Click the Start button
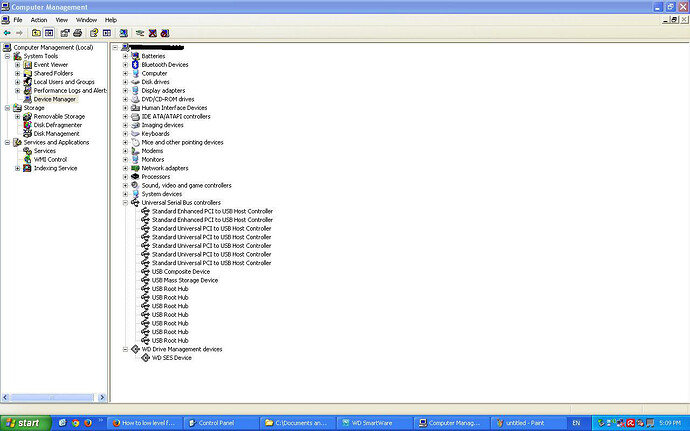The height and width of the screenshot is (431, 690). tap(26, 423)
